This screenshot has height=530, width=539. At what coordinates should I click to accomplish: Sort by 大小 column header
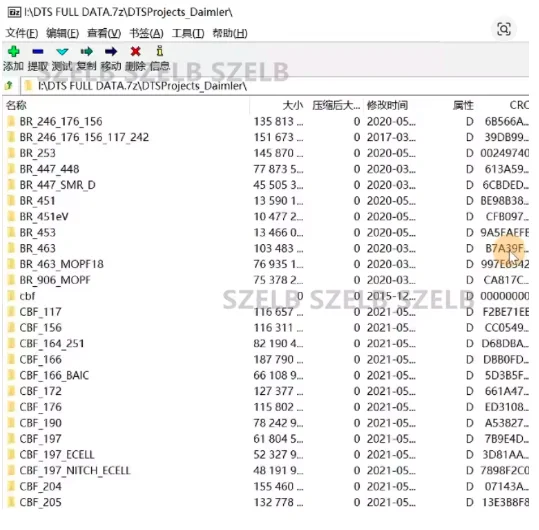coord(293,105)
